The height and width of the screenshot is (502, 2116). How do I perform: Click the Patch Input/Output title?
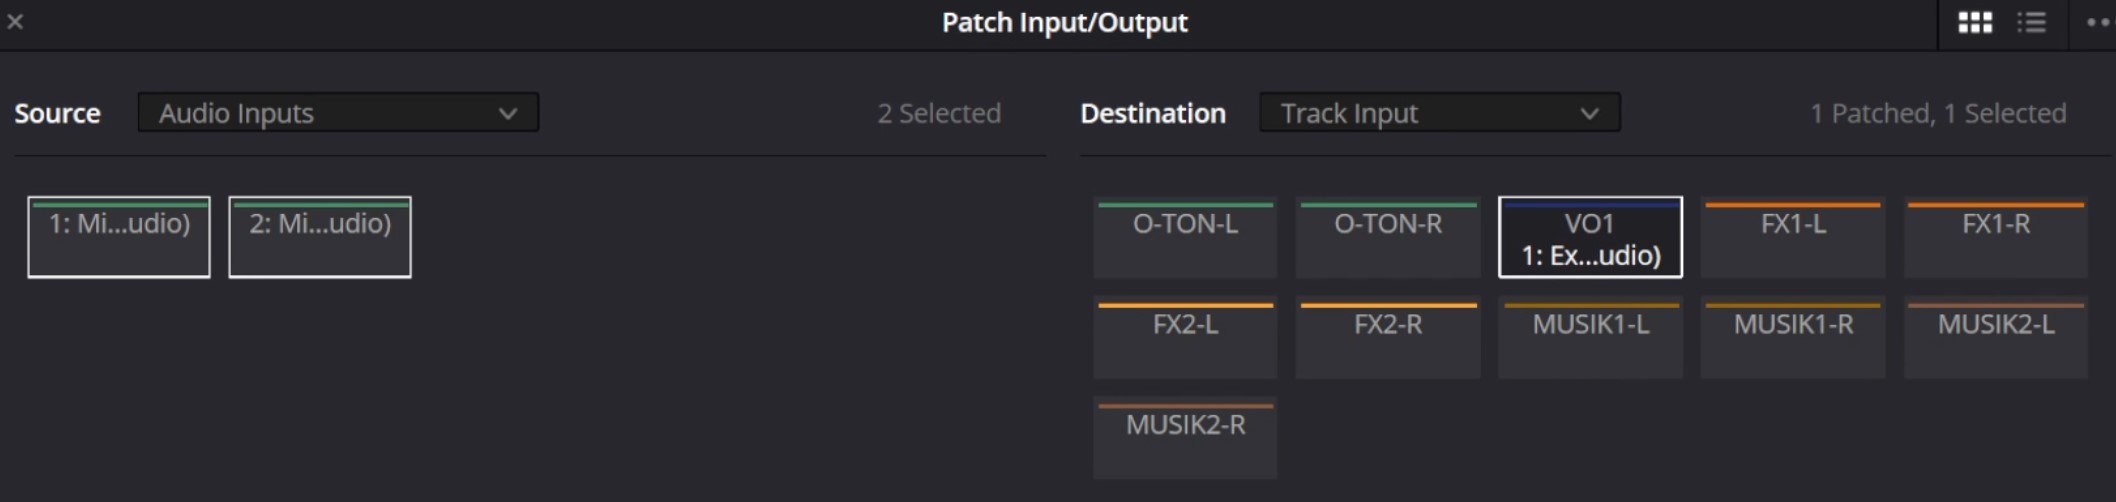click(x=1064, y=22)
